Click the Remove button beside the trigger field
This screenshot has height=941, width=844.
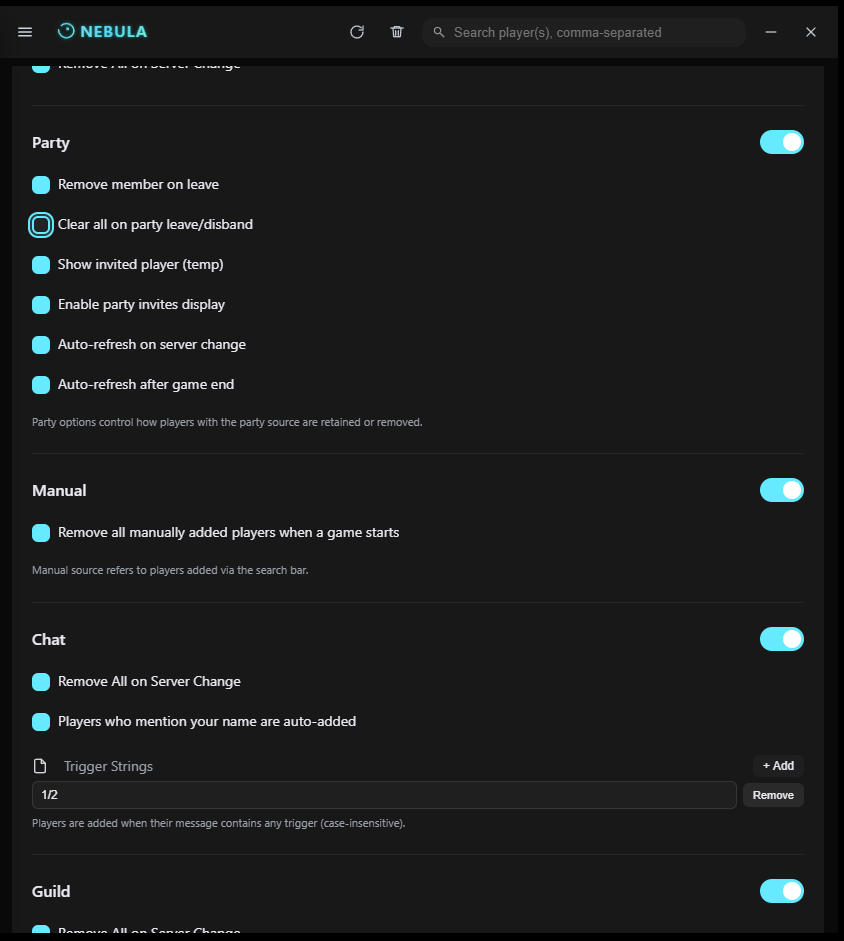772,795
